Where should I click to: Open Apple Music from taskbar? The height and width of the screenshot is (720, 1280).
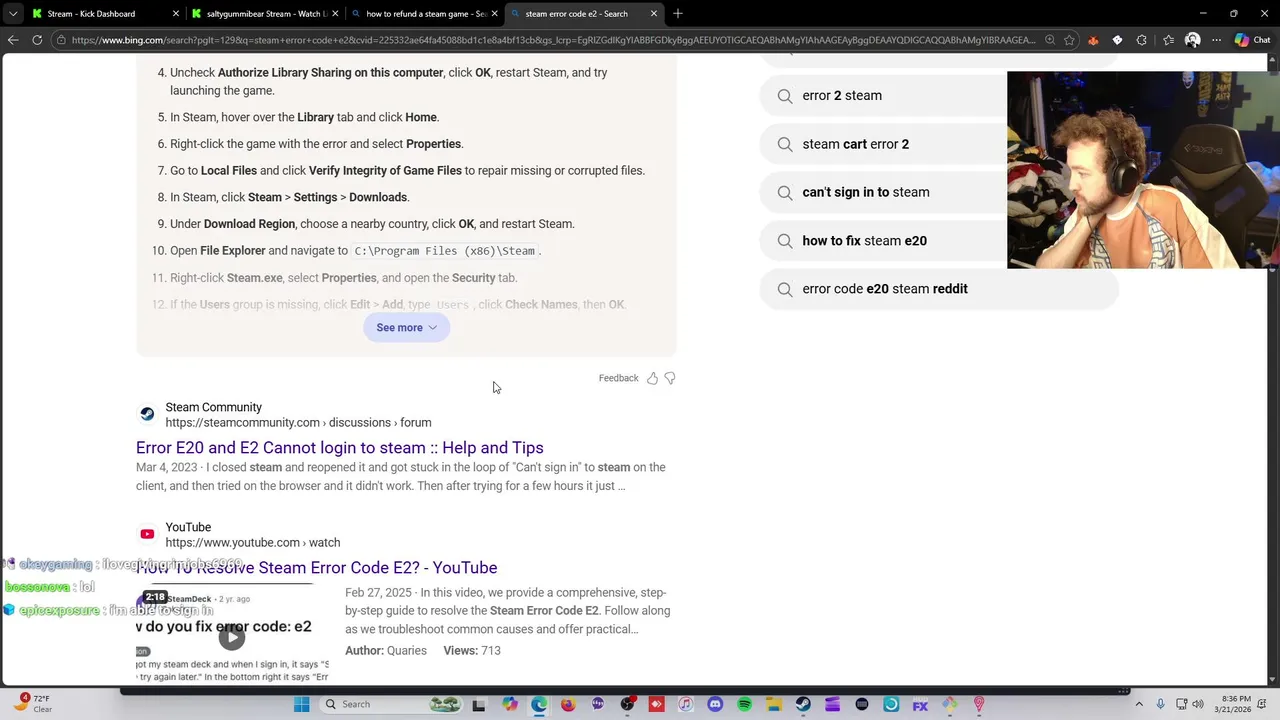pyautogui.click(x=685, y=704)
